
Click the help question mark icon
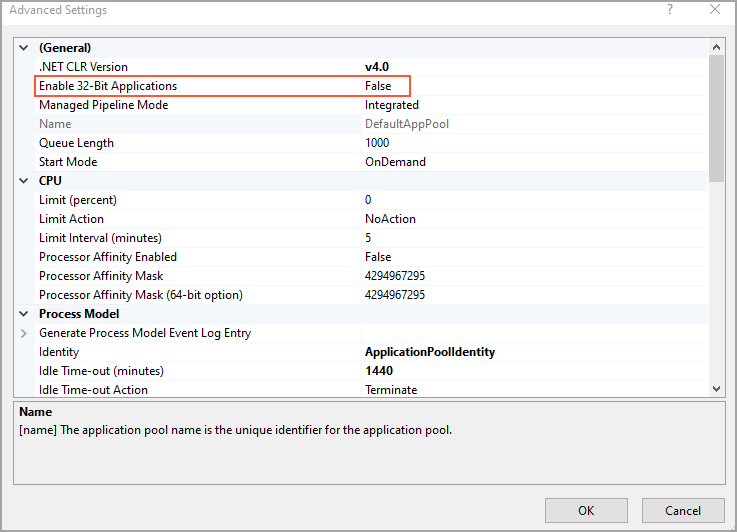669,10
